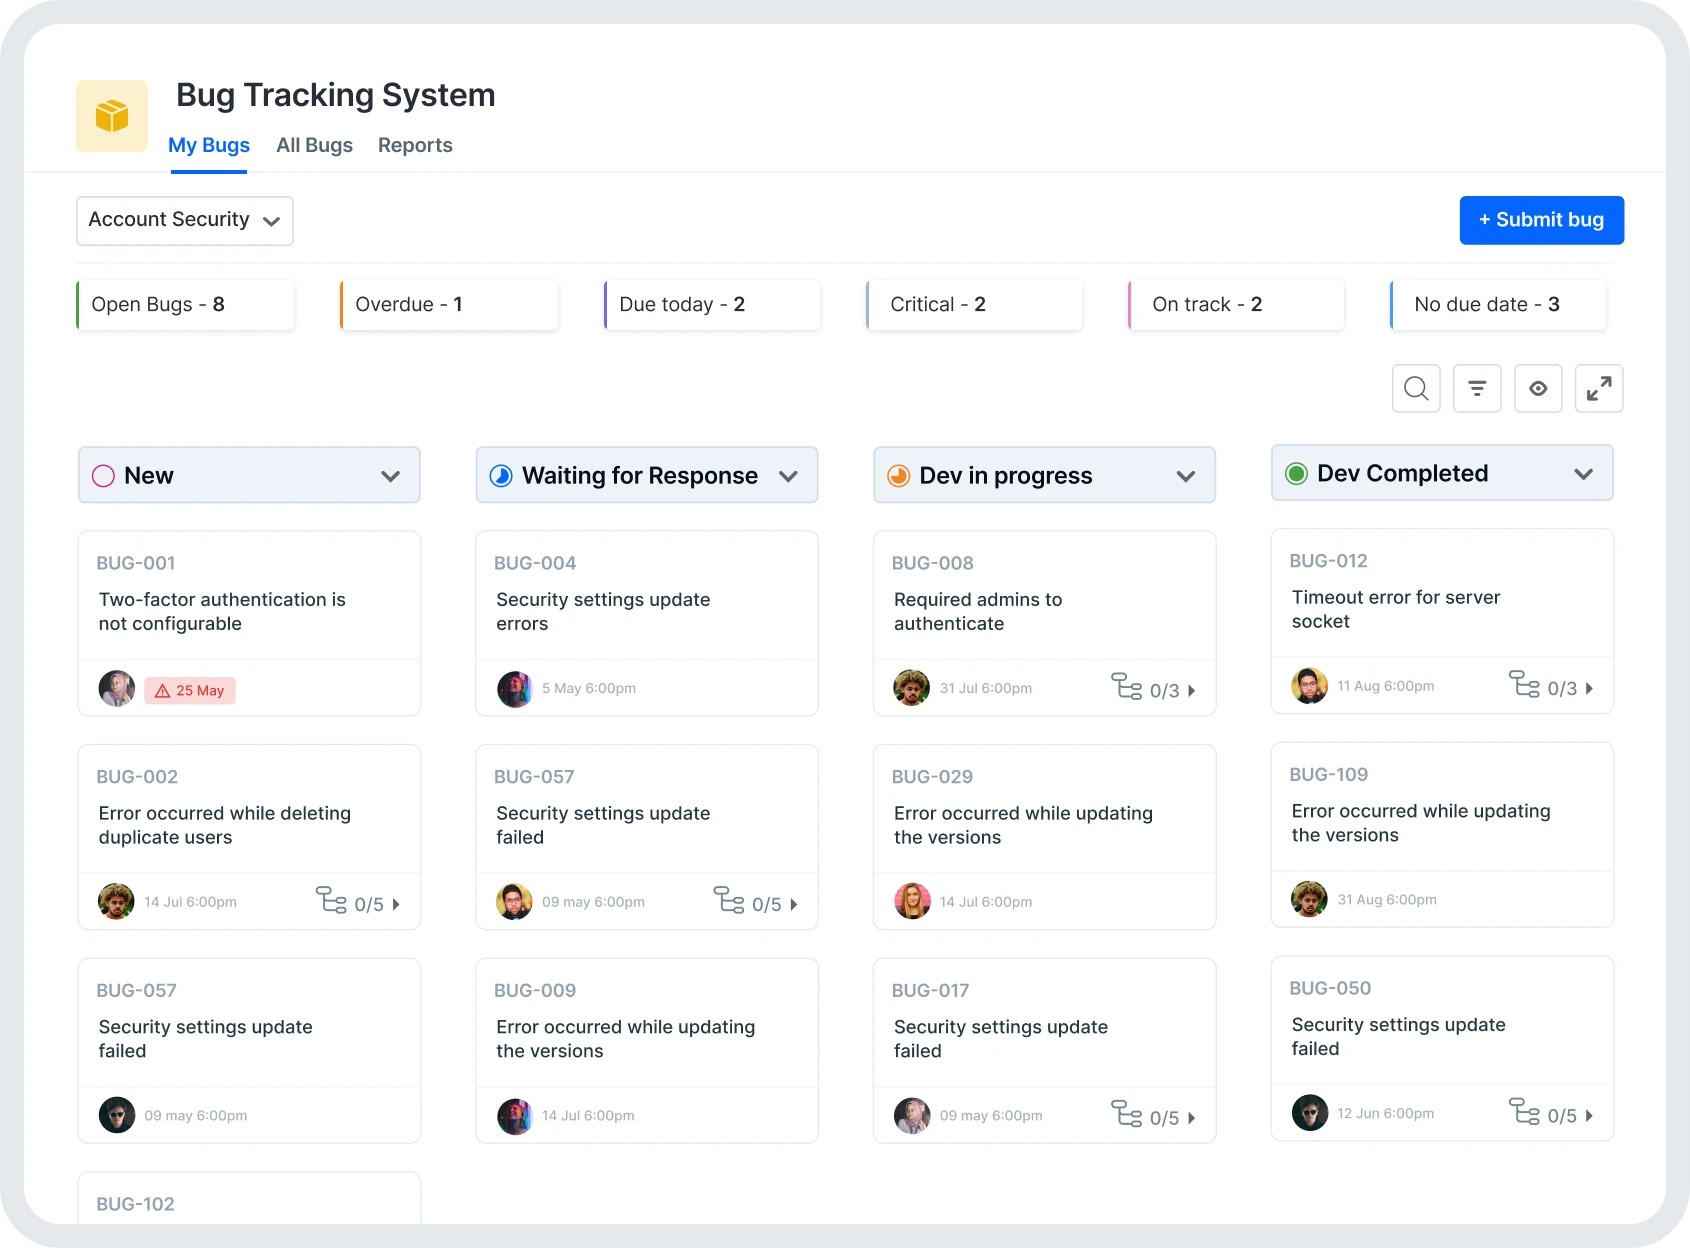Click assignee avatar on BUG-029 card
Viewport: 1690px width, 1248px height.
[x=912, y=901]
